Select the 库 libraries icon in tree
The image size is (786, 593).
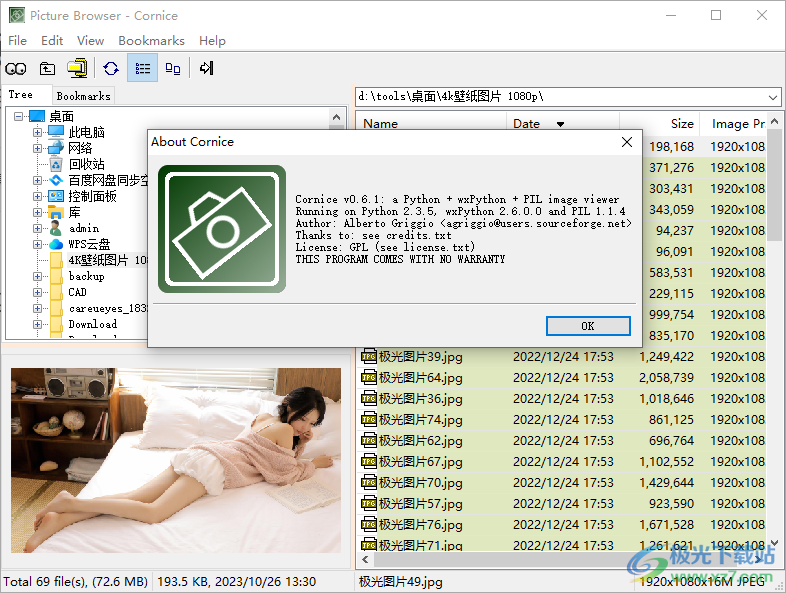tap(56, 212)
